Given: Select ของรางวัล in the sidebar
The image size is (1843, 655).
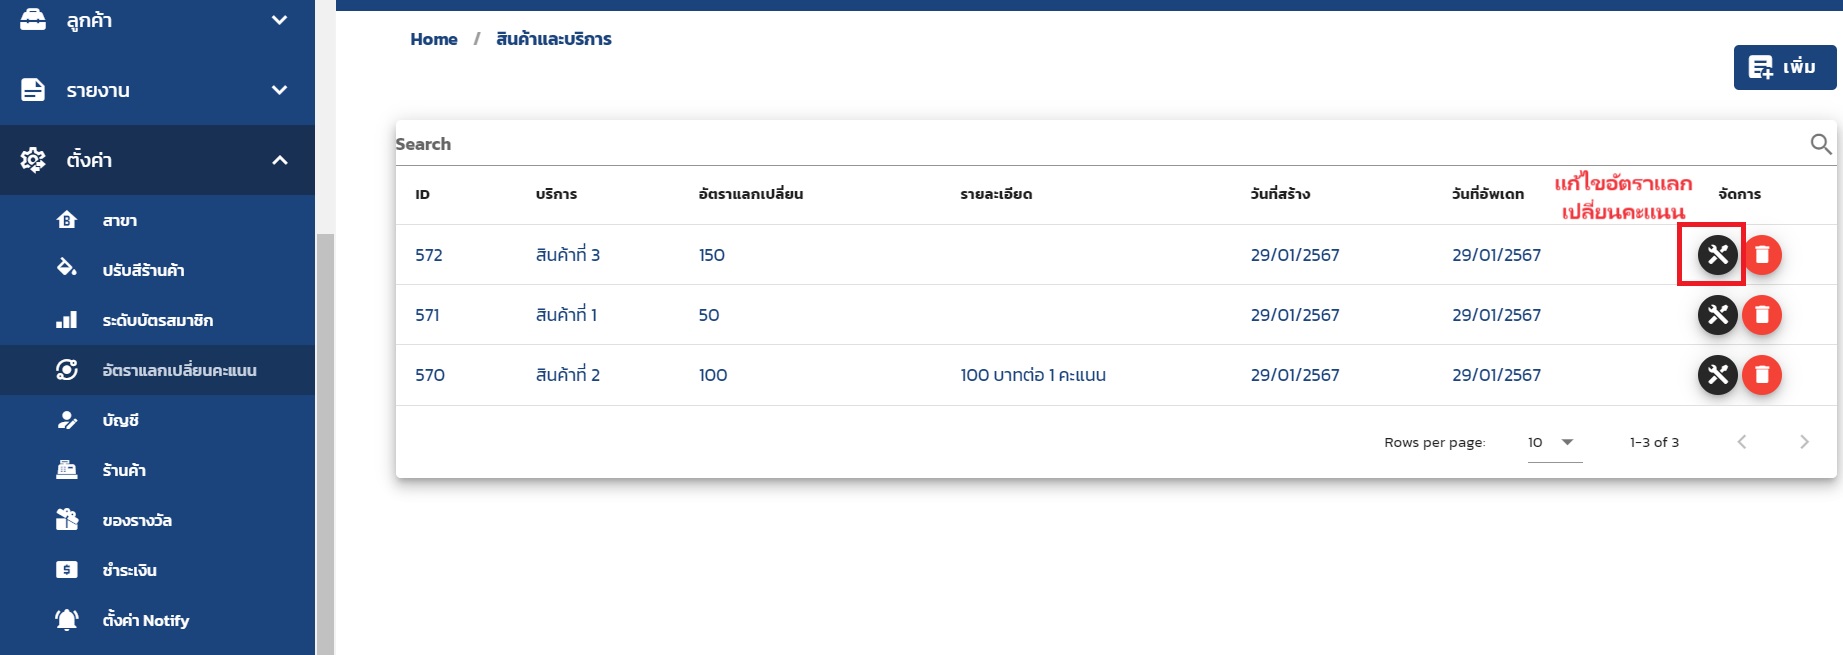Looking at the screenshot, I should 157,520.
